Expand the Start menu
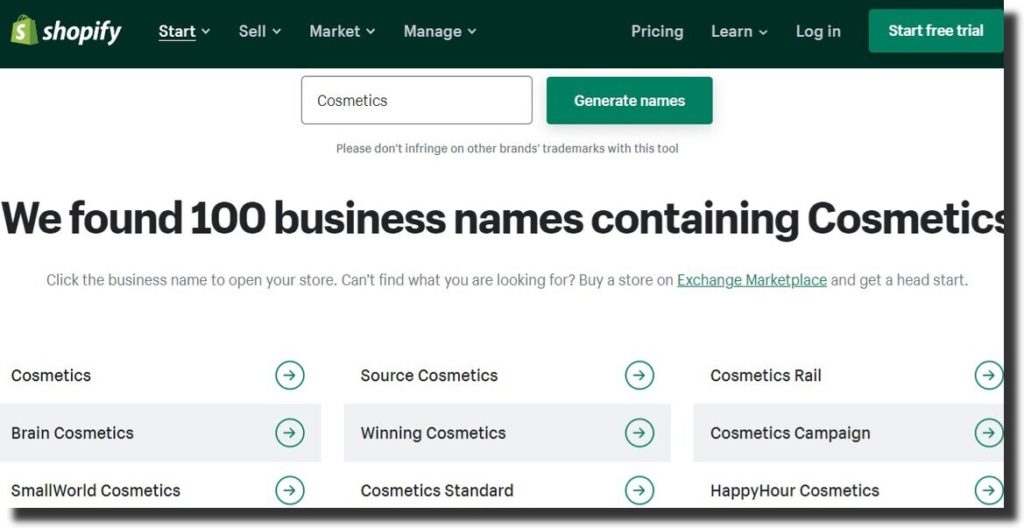The height and width of the screenshot is (528, 1024). [184, 31]
